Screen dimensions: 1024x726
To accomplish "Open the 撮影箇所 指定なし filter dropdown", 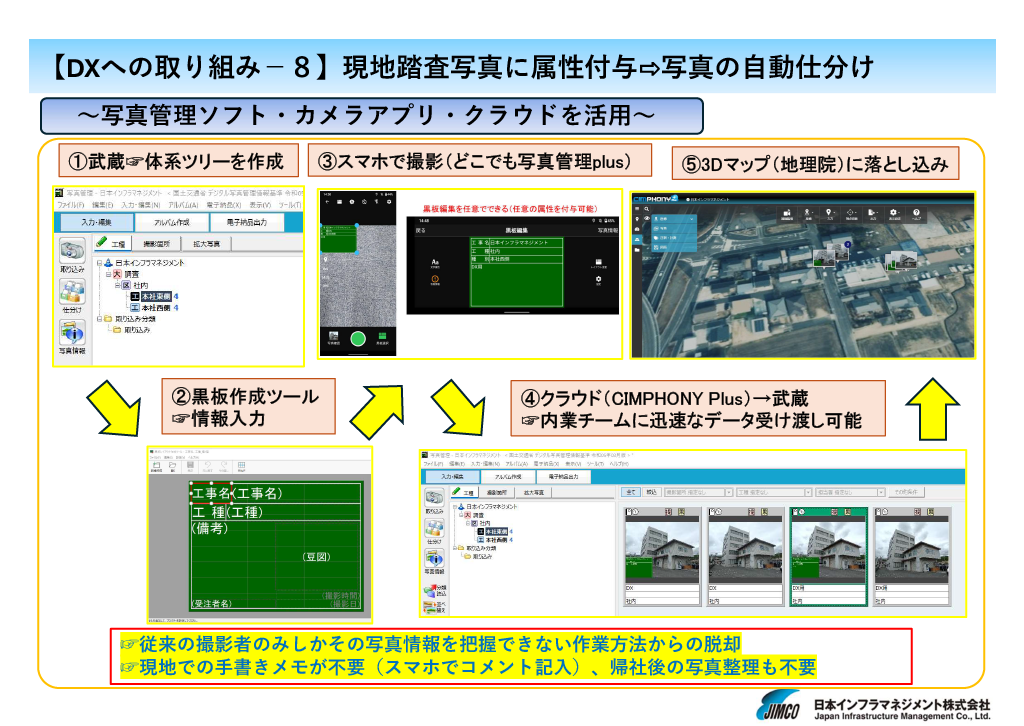I will pyautogui.click(x=696, y=492).
